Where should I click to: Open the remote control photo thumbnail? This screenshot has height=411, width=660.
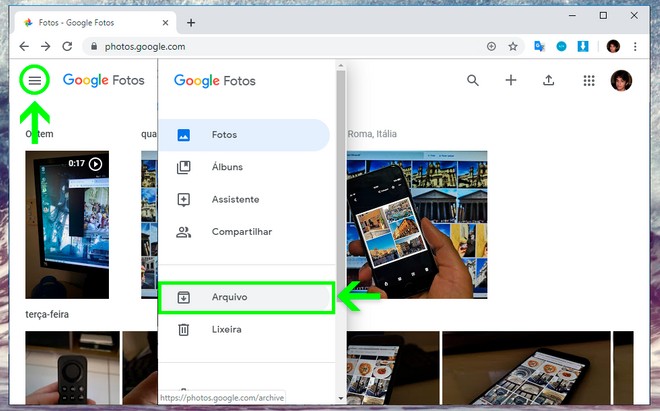click(72, 368)
